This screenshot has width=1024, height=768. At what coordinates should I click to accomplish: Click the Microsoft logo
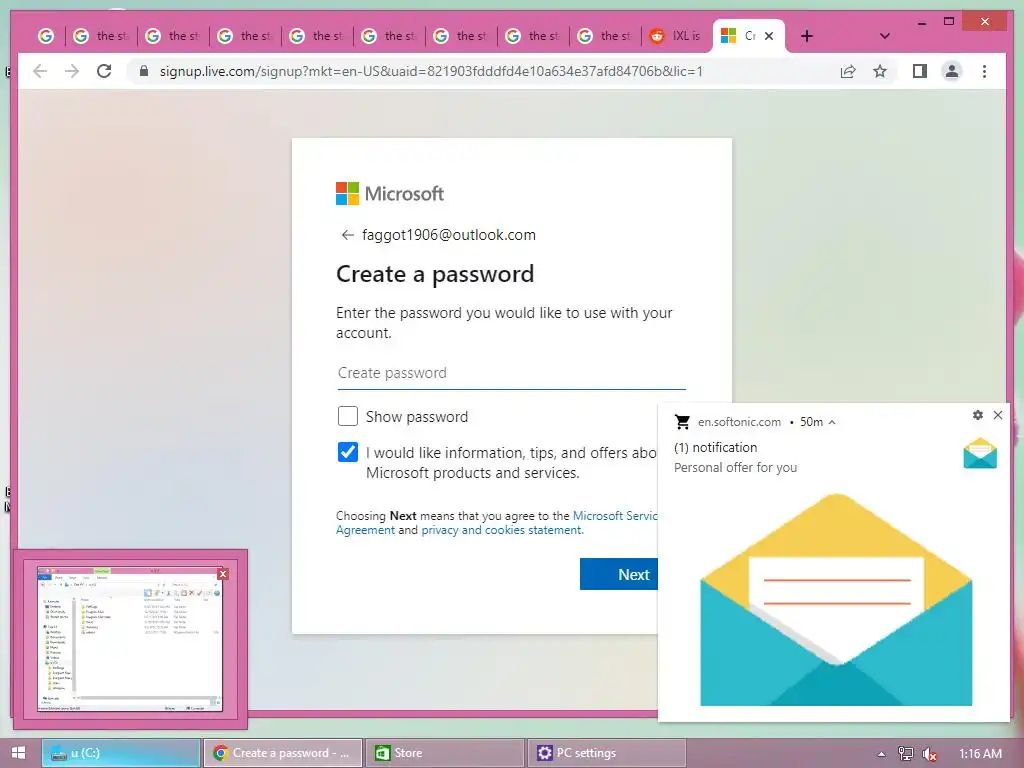[x=390, y=193]
